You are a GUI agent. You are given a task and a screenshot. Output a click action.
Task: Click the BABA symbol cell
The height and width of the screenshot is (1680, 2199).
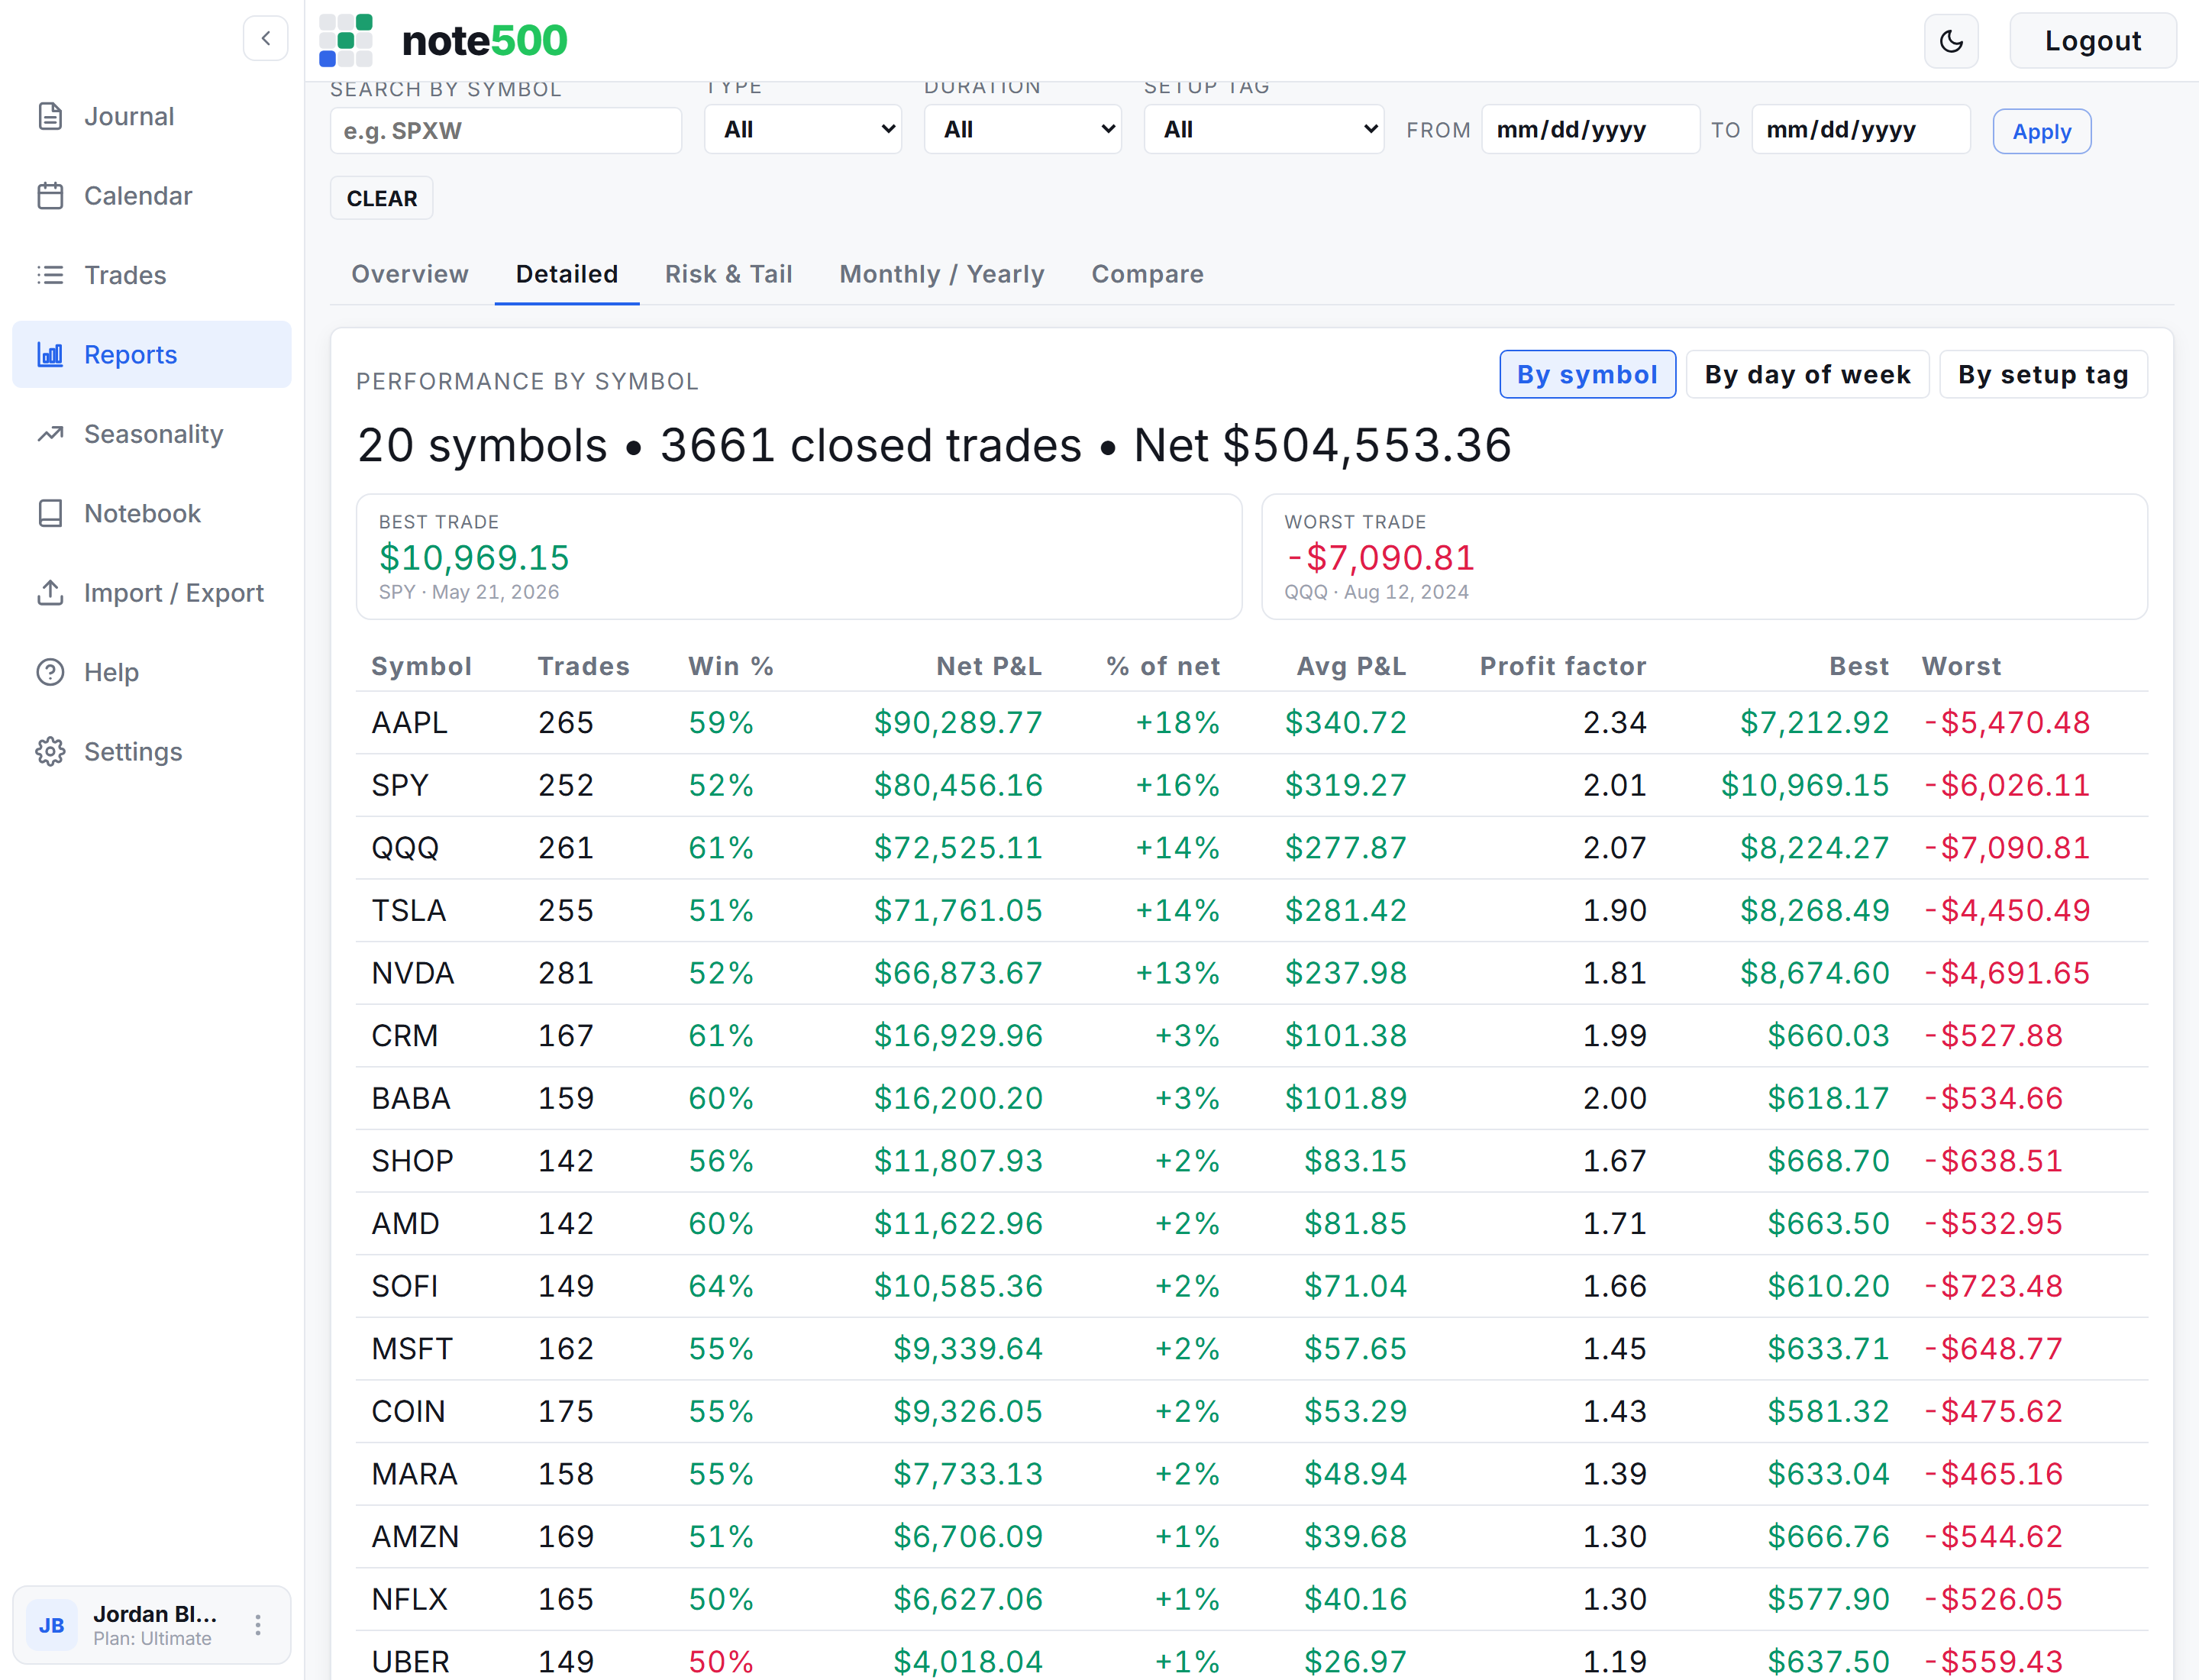(x=411, y=1098)
